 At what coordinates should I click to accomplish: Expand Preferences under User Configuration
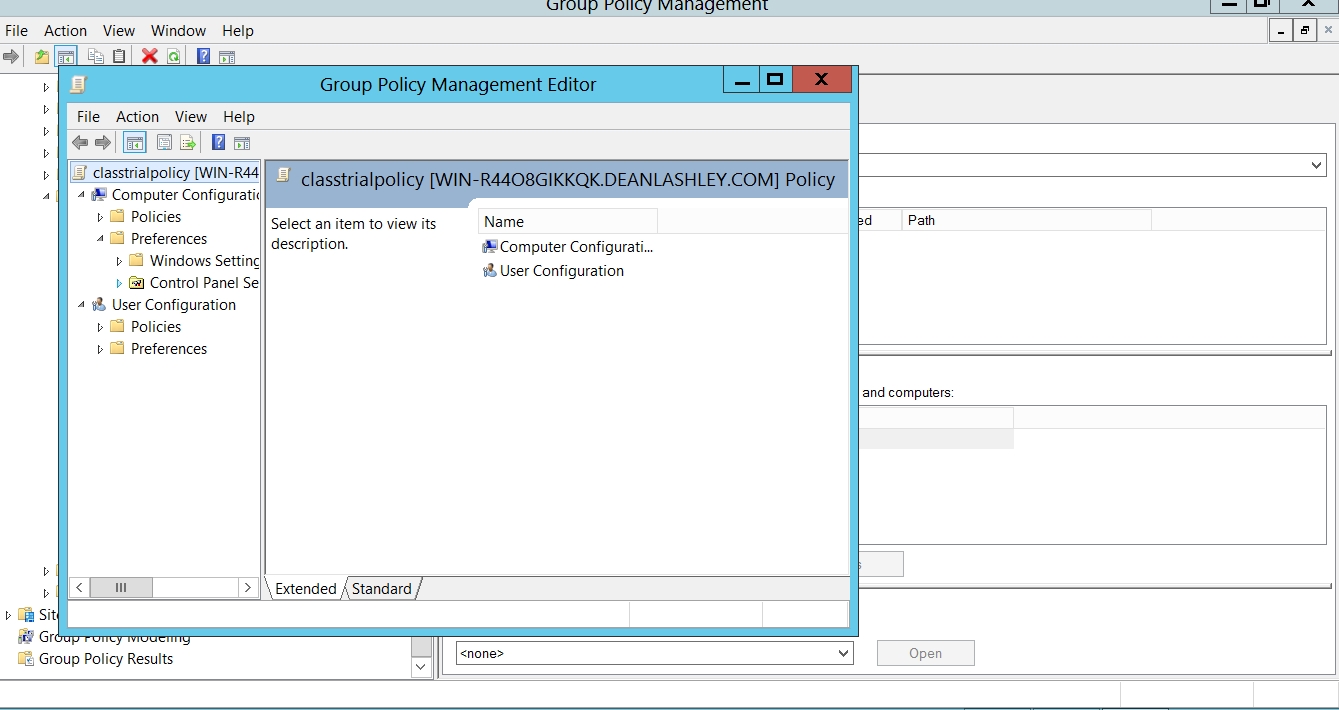click(x=100, y=349)
